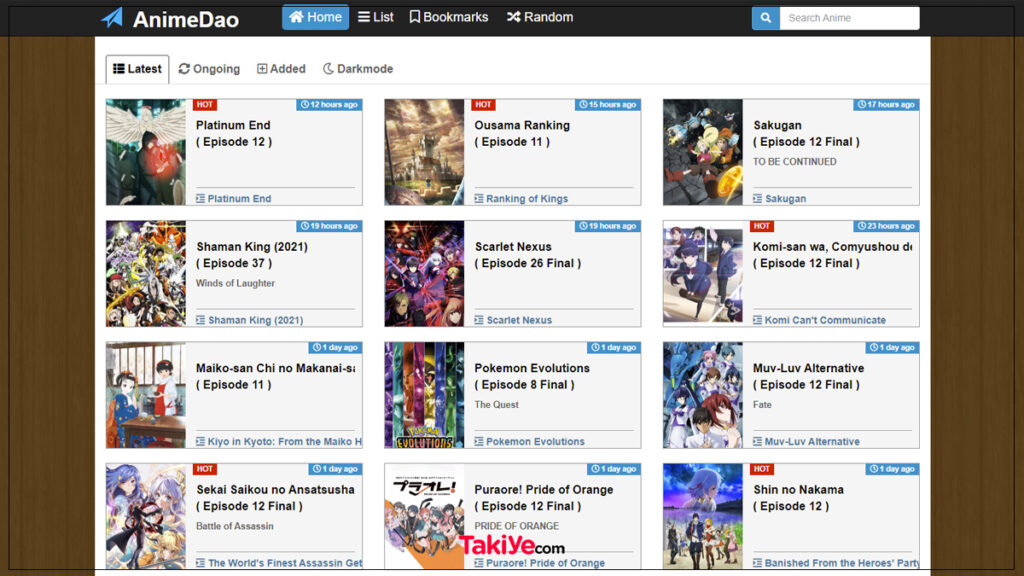Open Shin no Nakama Episode 12 title
1024x576 pixels.
click(798, 498)
